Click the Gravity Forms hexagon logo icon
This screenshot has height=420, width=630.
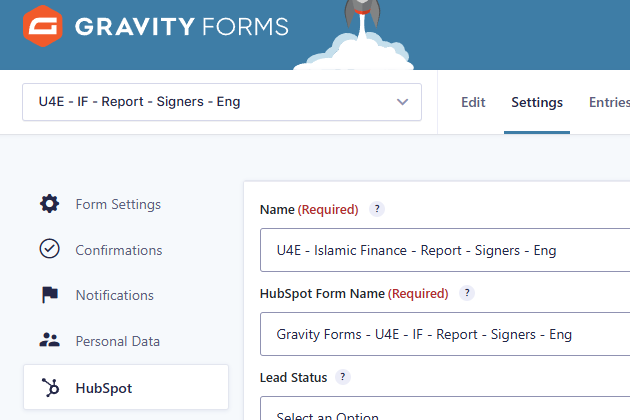[43, 26]
